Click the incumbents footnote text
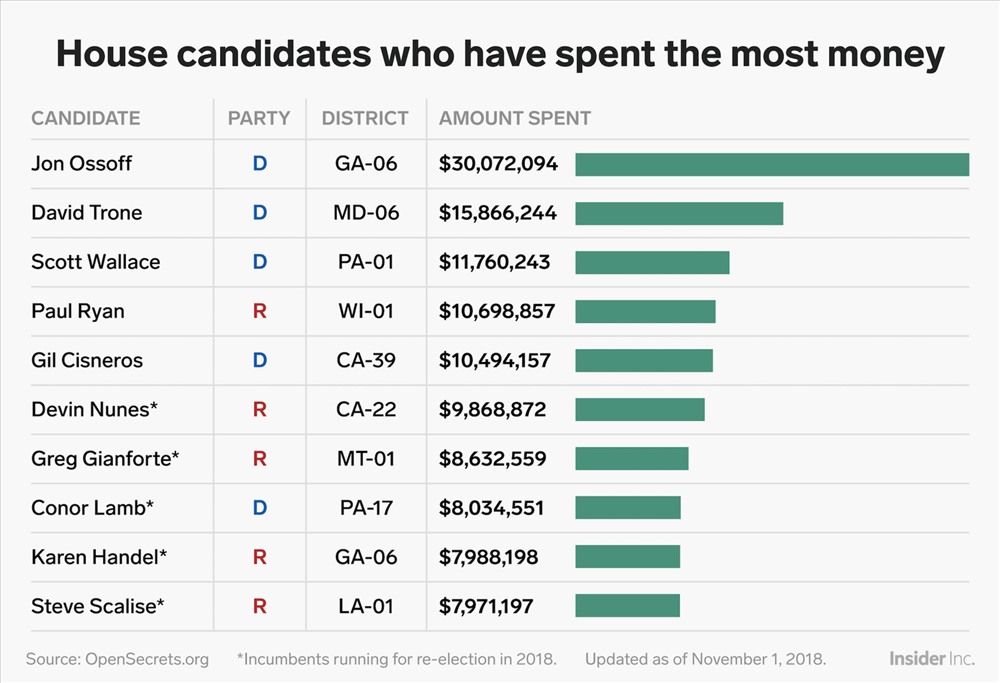1000x683 pixels. (397, 659)
